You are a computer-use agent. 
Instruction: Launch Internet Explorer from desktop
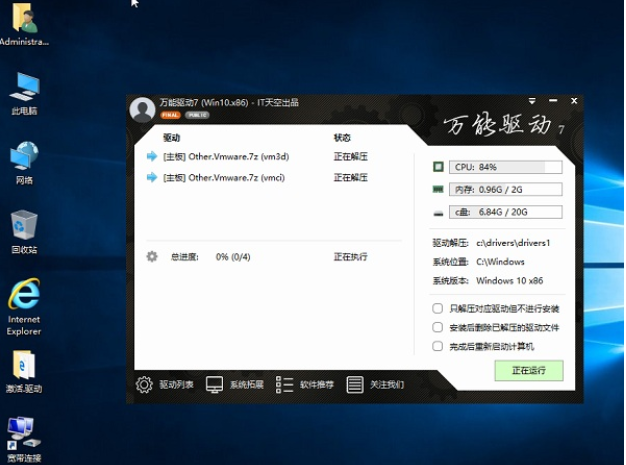(x=24, y=307)
